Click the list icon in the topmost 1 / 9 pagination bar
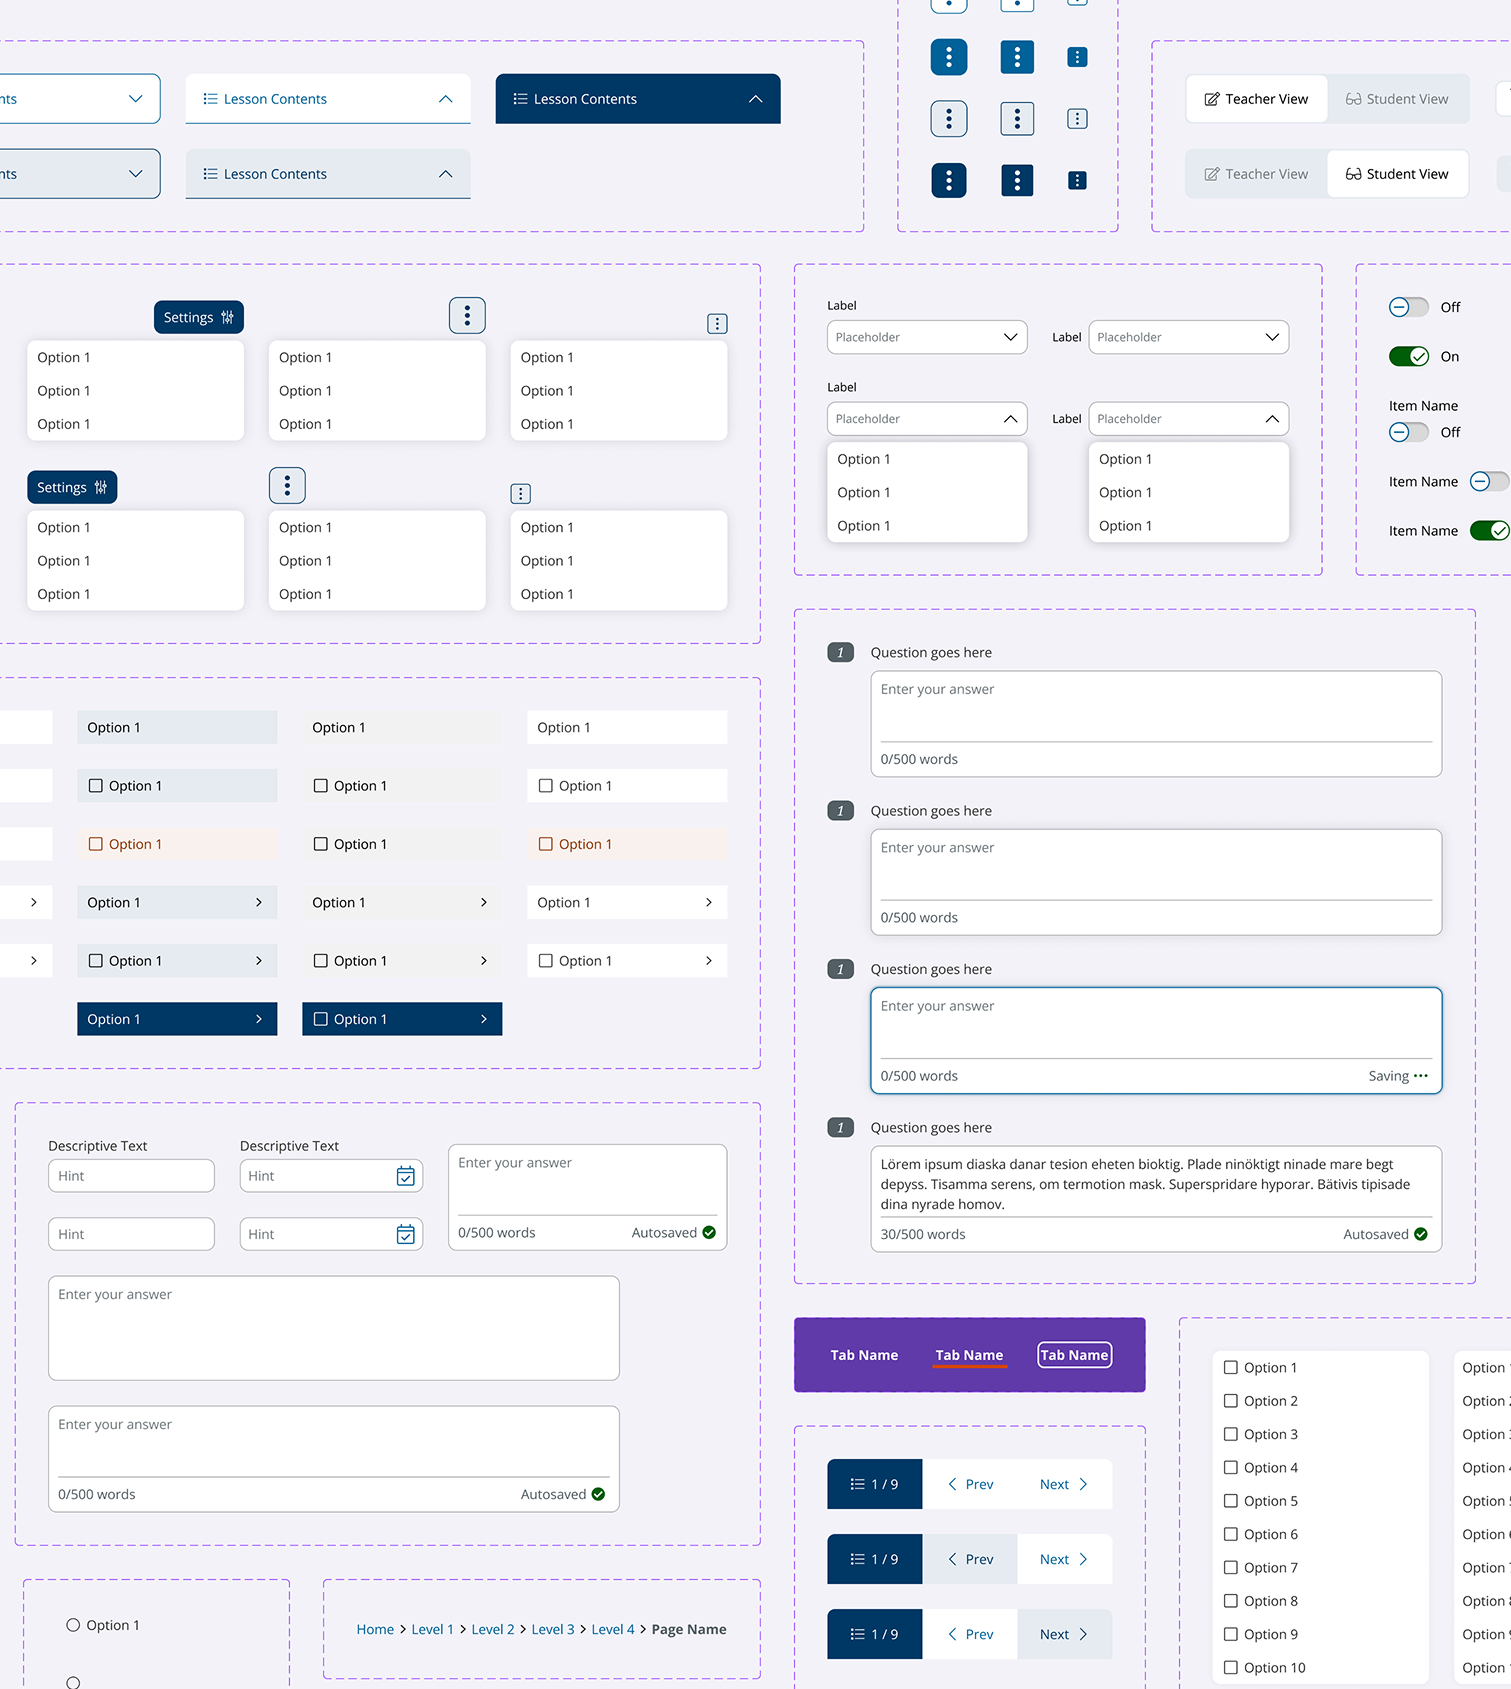This screenshot has height=1689, width=1511. tap(857, 1484)
